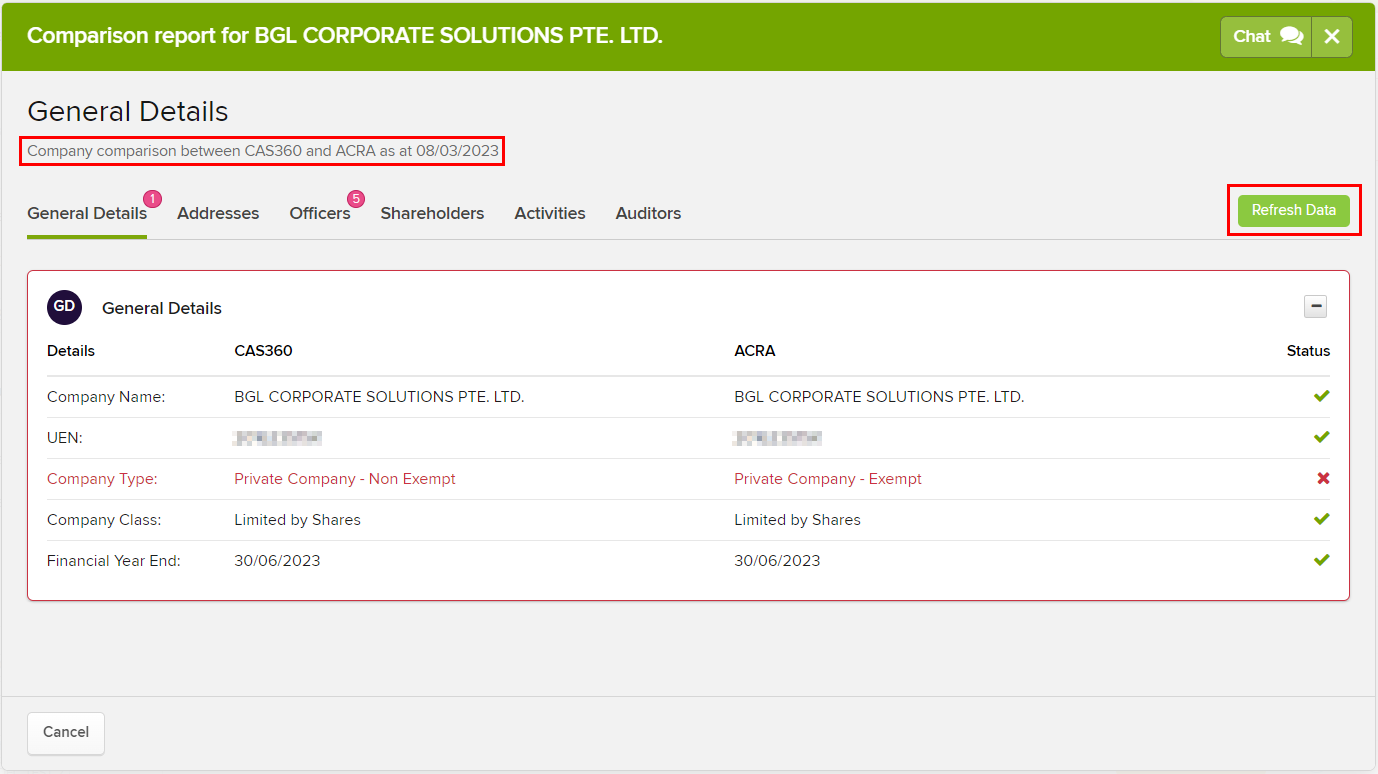Screen dimensions: 1378x774
Task: Click the GD circular icon
Action: tap(64, 307)
